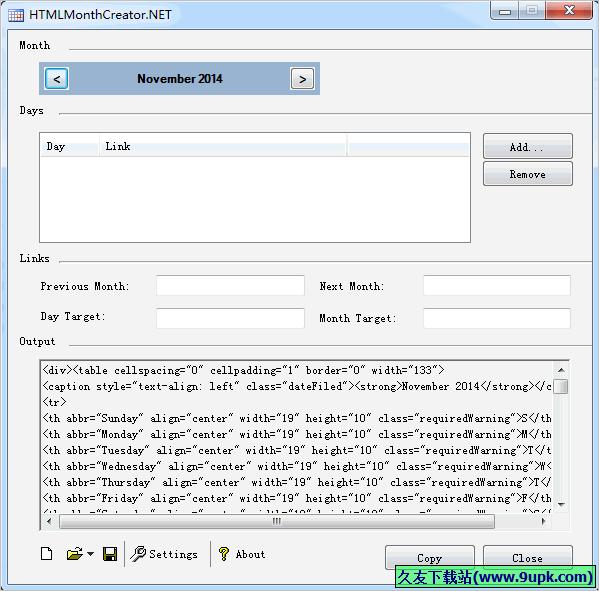The width and height of the screenshot is (599, 591).
Task: Close the window with the red X
Action: tap(569, 11)
